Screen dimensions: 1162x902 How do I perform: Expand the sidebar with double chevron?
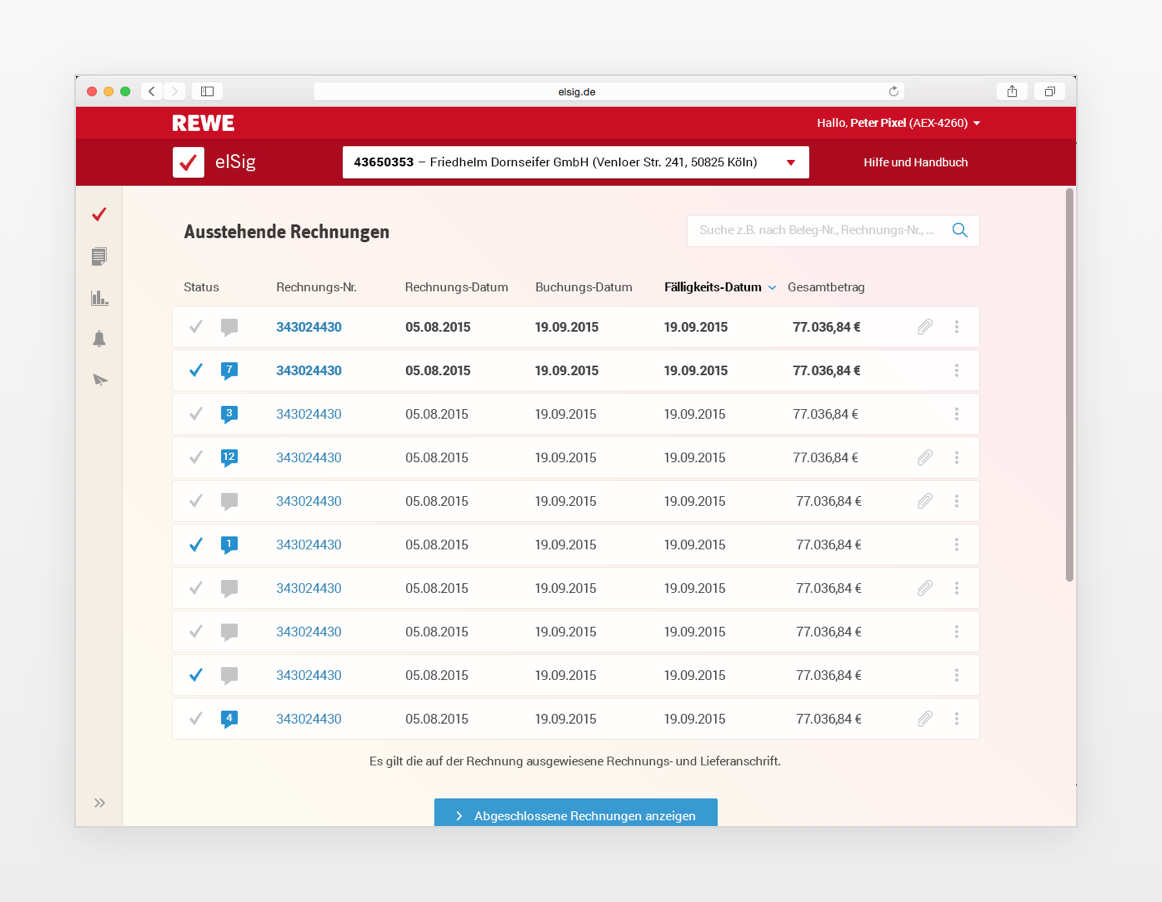pos(99,803)
